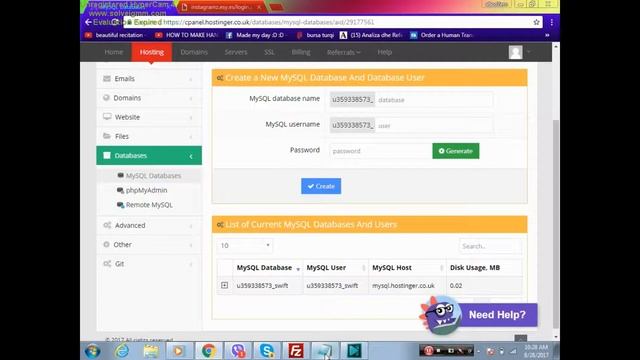Click the Other section gear icon
640x360 pixels.
pyautogui.click(x=107, y=244)
